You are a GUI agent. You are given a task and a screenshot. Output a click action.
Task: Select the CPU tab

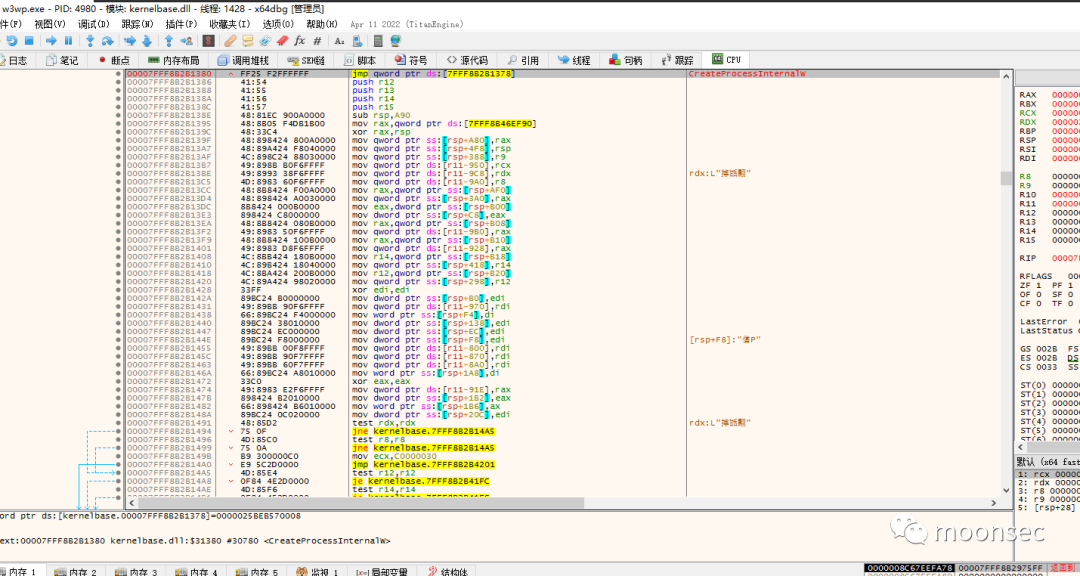pos(727,60)
